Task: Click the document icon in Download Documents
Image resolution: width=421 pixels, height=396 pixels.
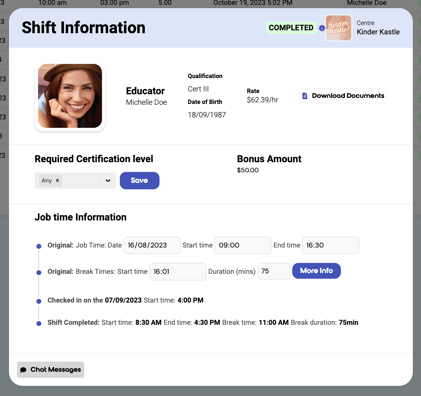Action: pos(304,96)
